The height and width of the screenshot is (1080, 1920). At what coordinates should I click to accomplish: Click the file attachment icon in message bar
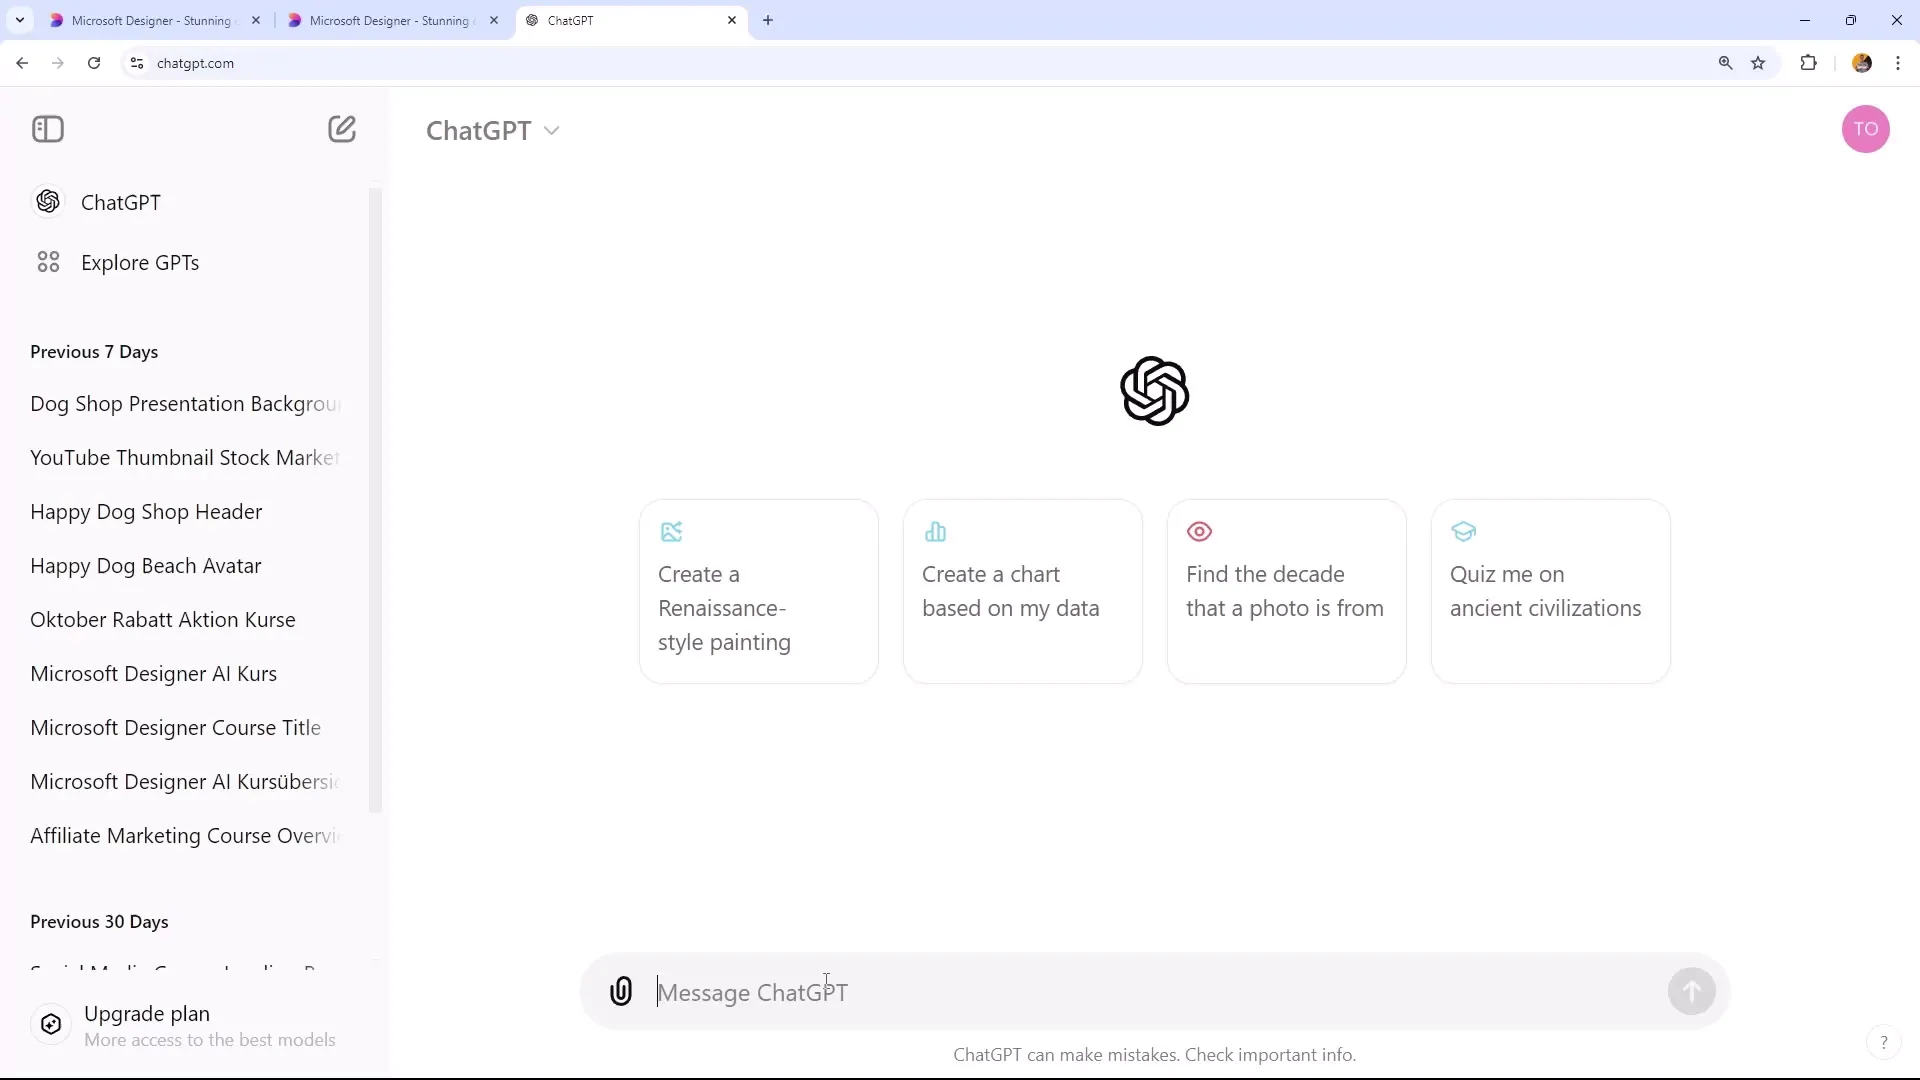[x=621, y=990]
